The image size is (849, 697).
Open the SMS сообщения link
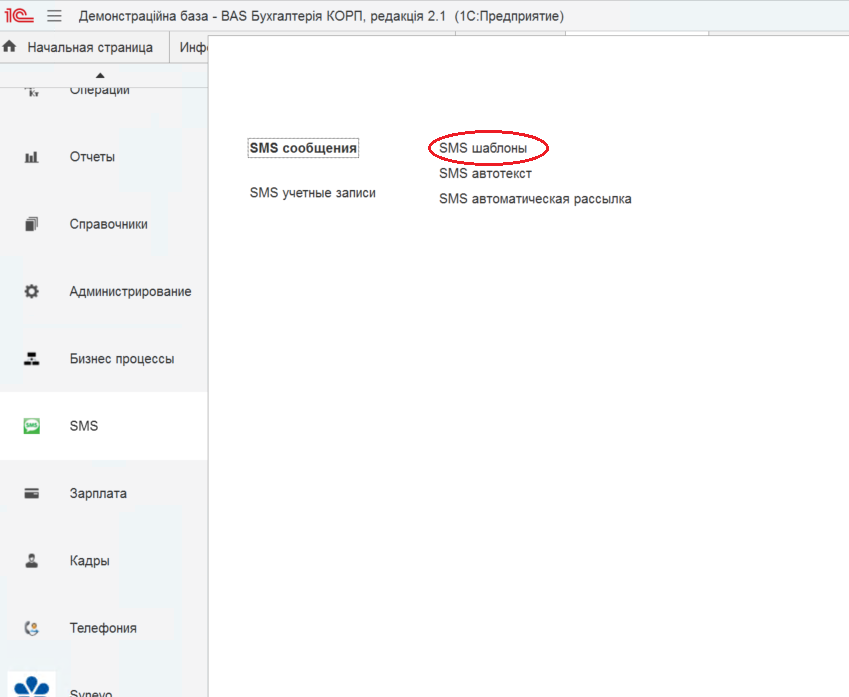coord(302,148)
